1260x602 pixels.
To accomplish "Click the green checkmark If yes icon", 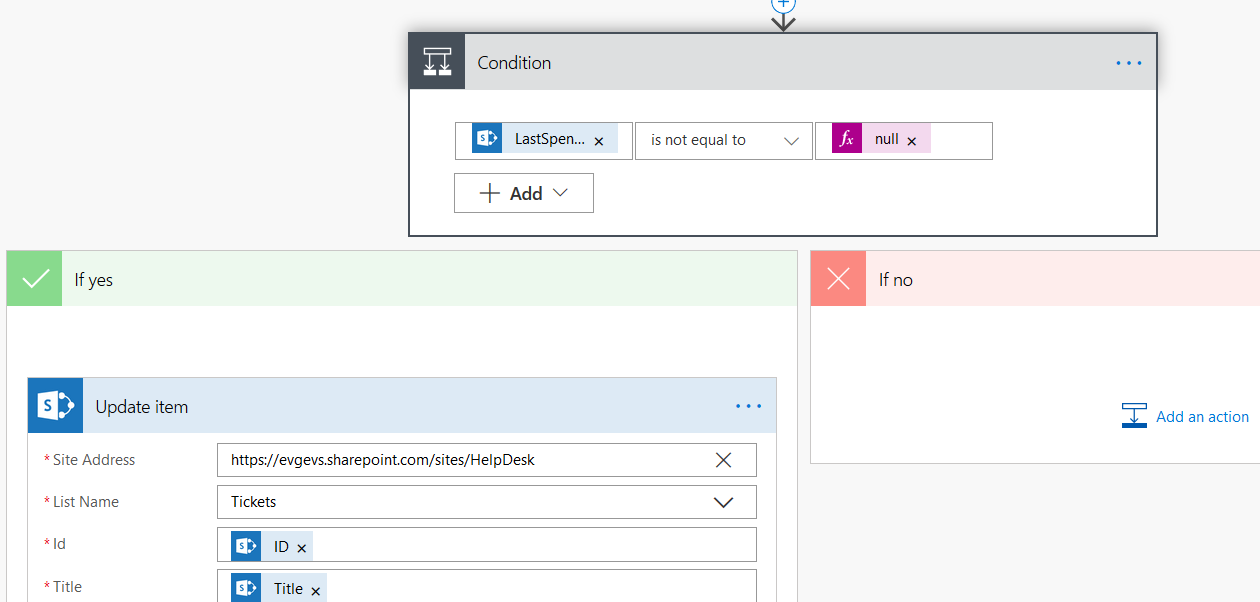I will click(35, 279).
